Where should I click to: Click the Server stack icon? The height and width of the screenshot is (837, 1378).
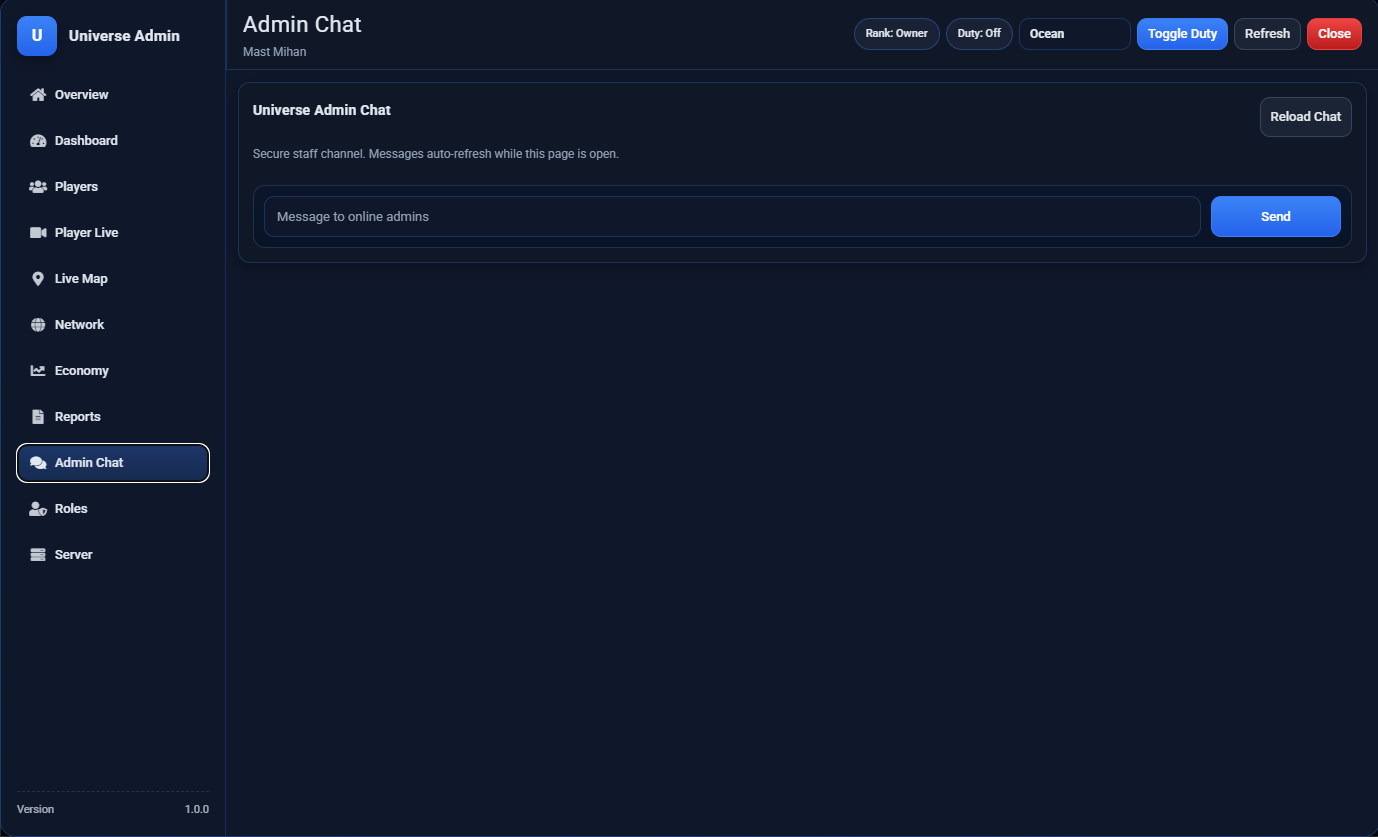coord(38,555)
